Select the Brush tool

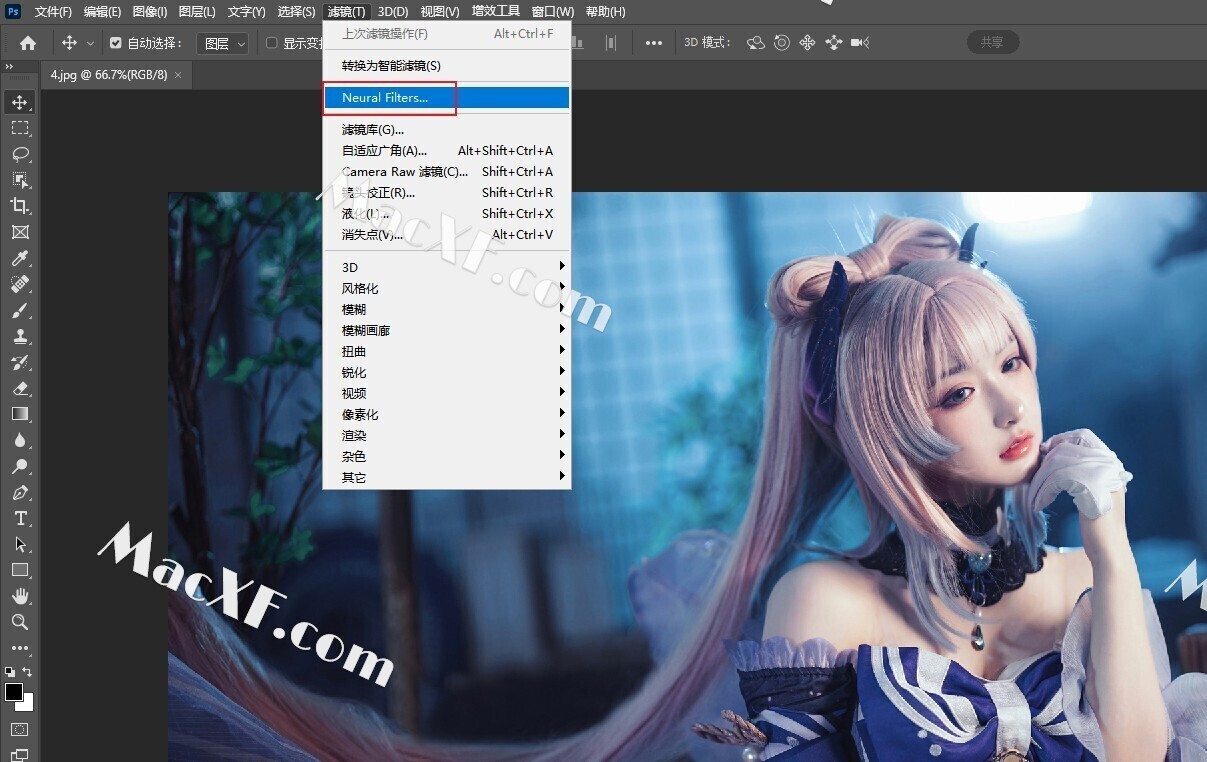click(x=20, y=310)
